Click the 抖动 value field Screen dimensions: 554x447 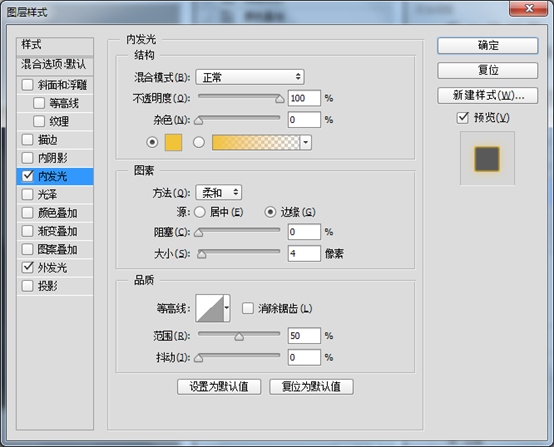(304, 357)
